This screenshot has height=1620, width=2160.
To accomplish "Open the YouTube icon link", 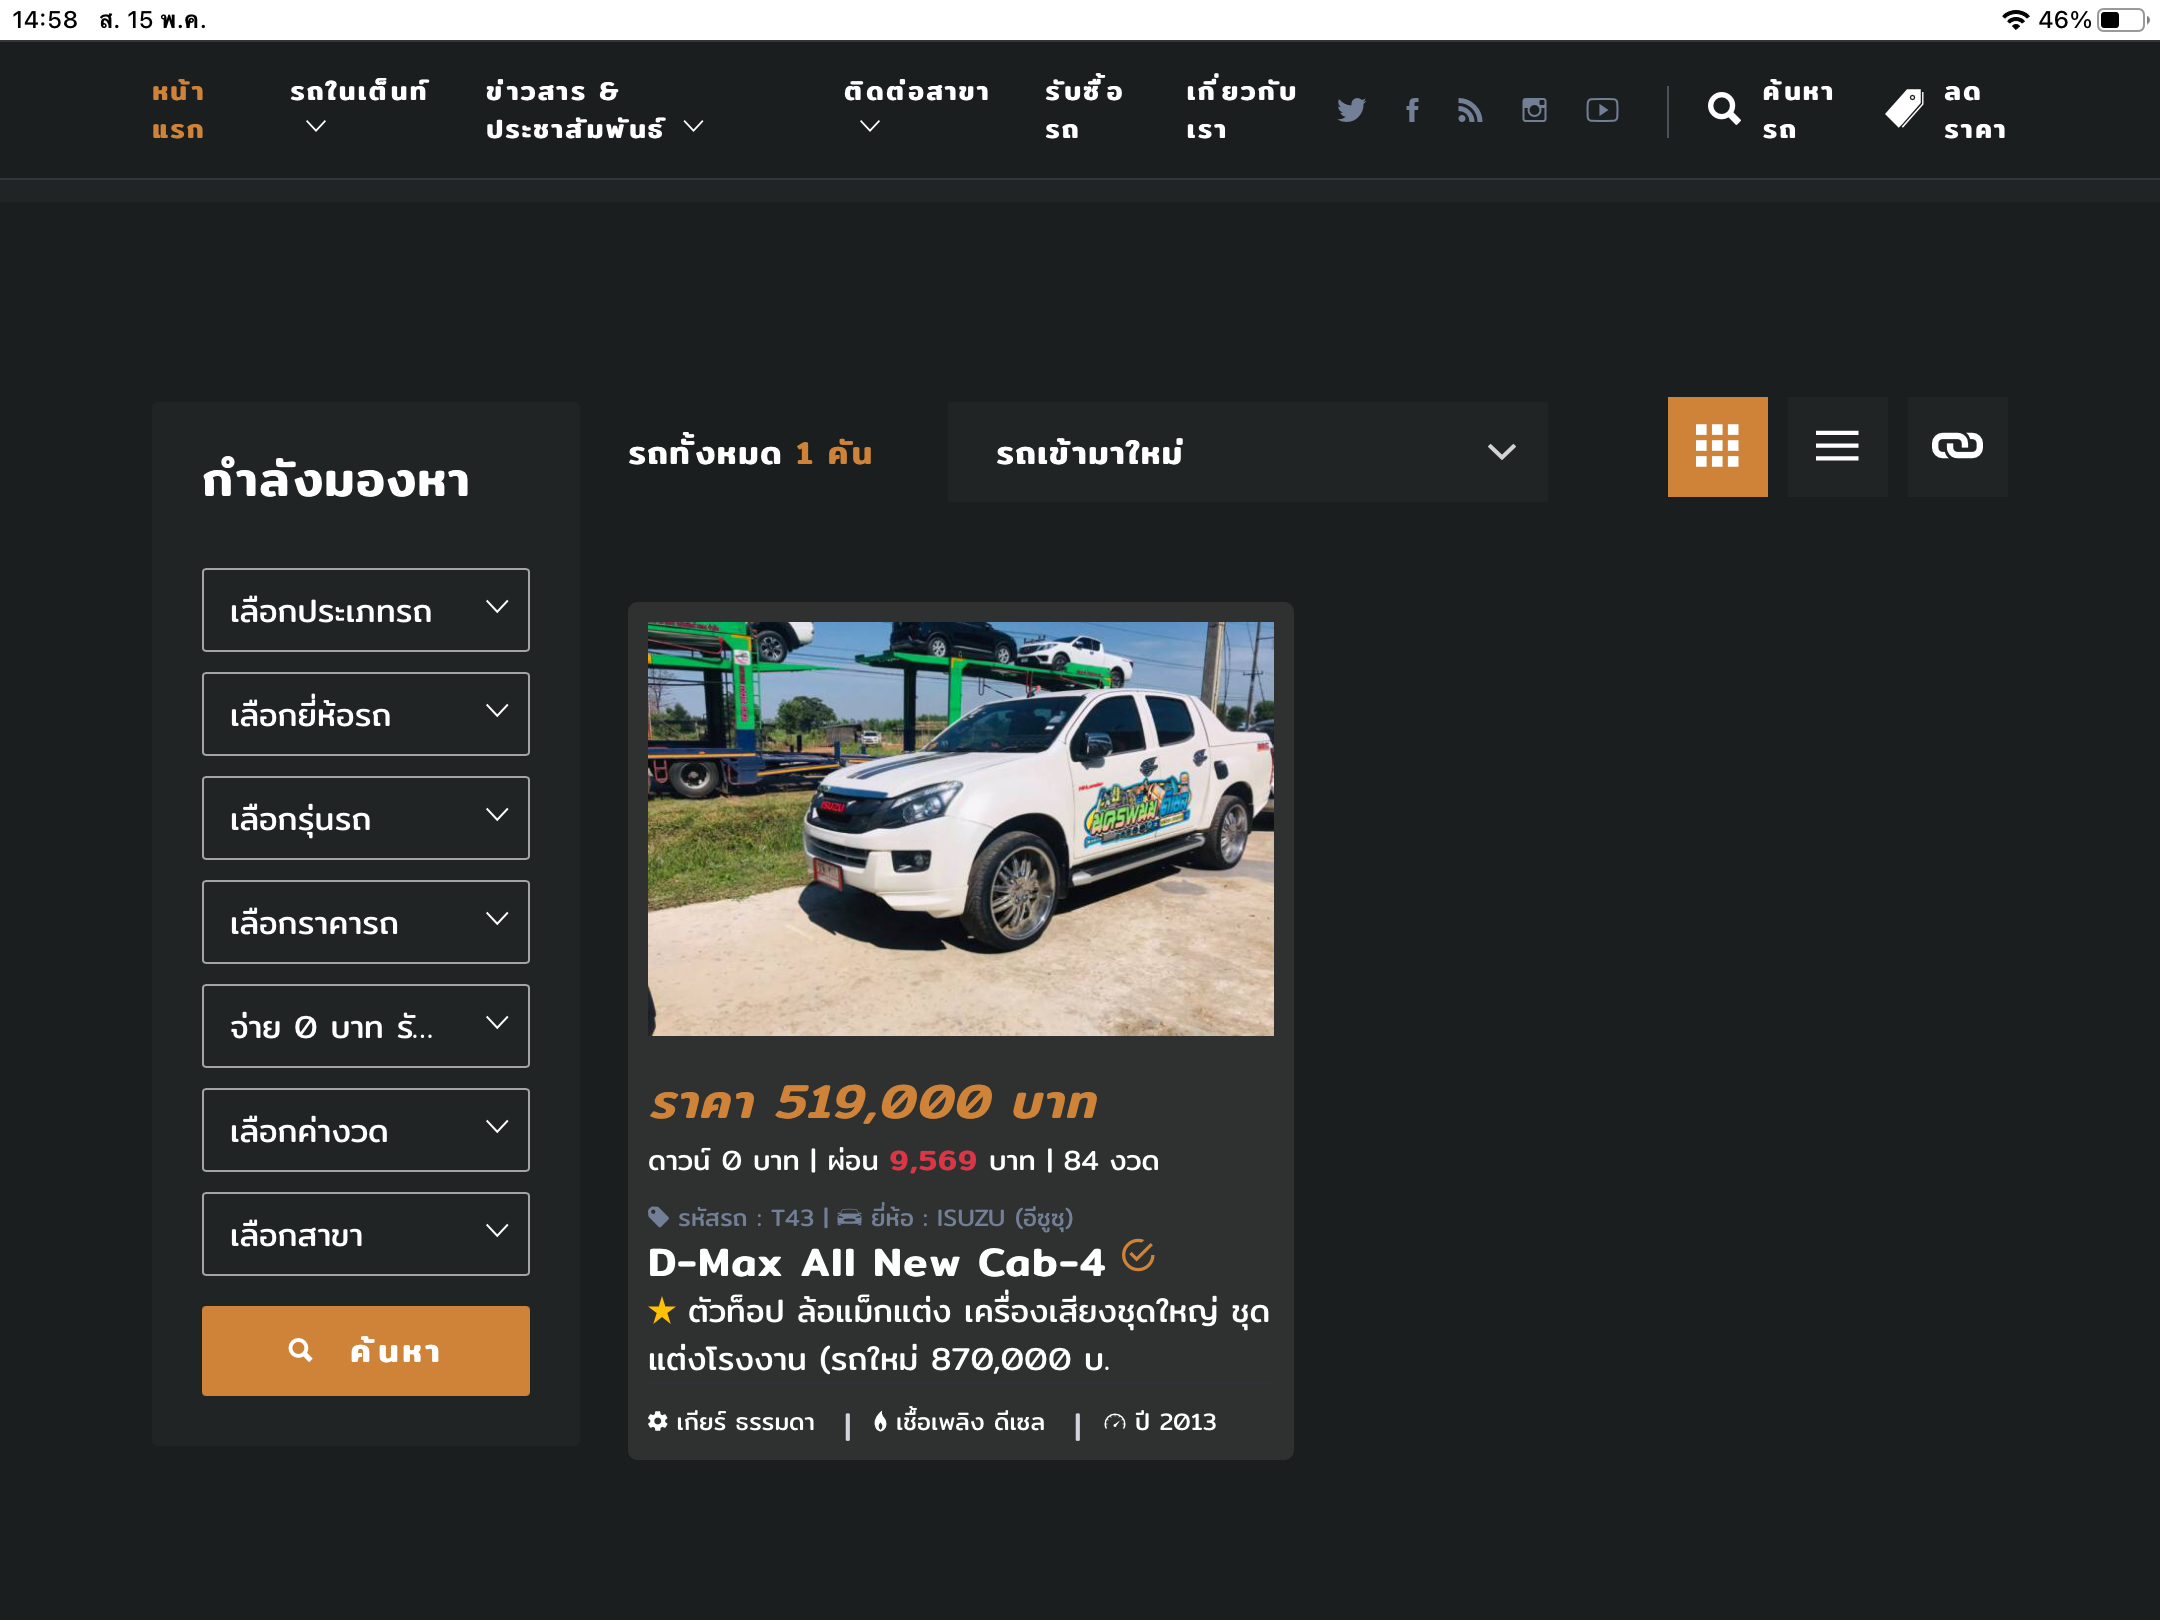I will pos(1602,110).
